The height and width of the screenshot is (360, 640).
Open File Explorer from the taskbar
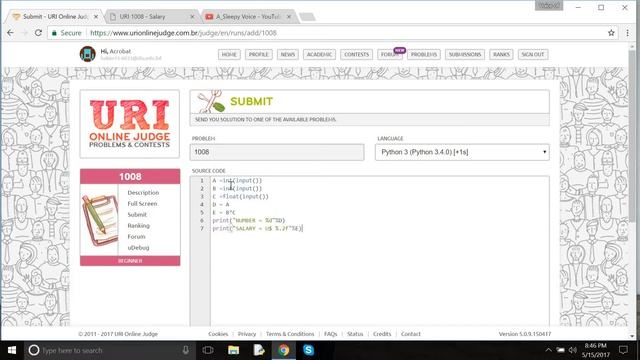233,350
